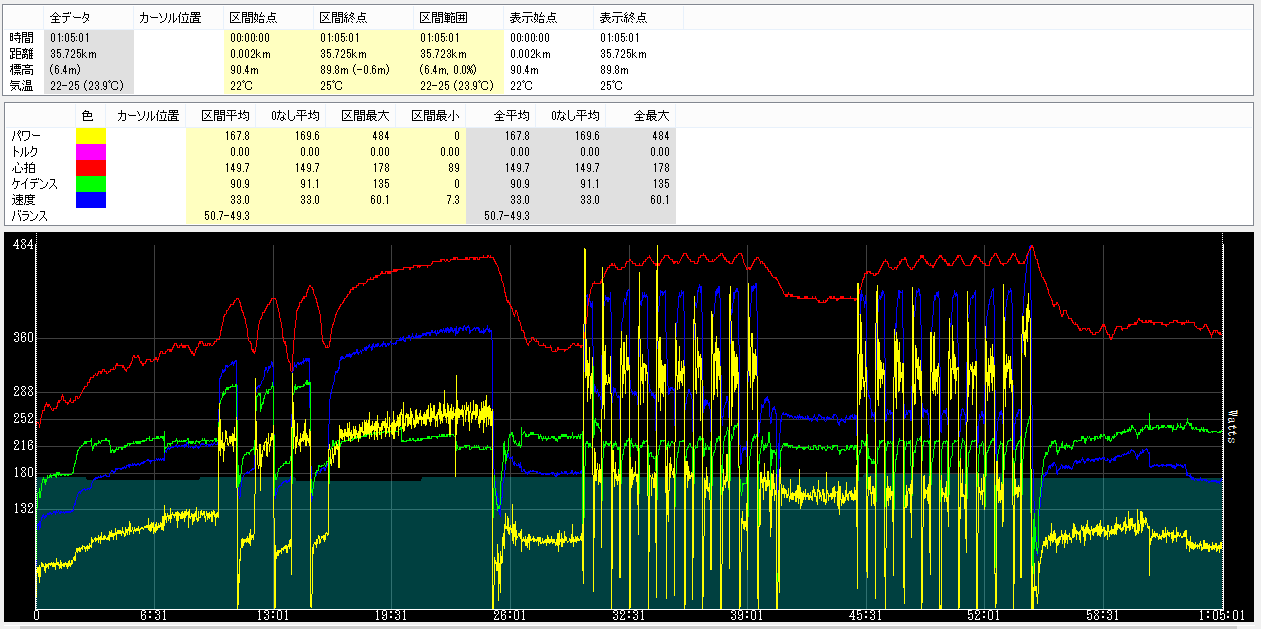Click the 25°C temperature under 表示終点
1261x629 pixels.
click(610, 86)
